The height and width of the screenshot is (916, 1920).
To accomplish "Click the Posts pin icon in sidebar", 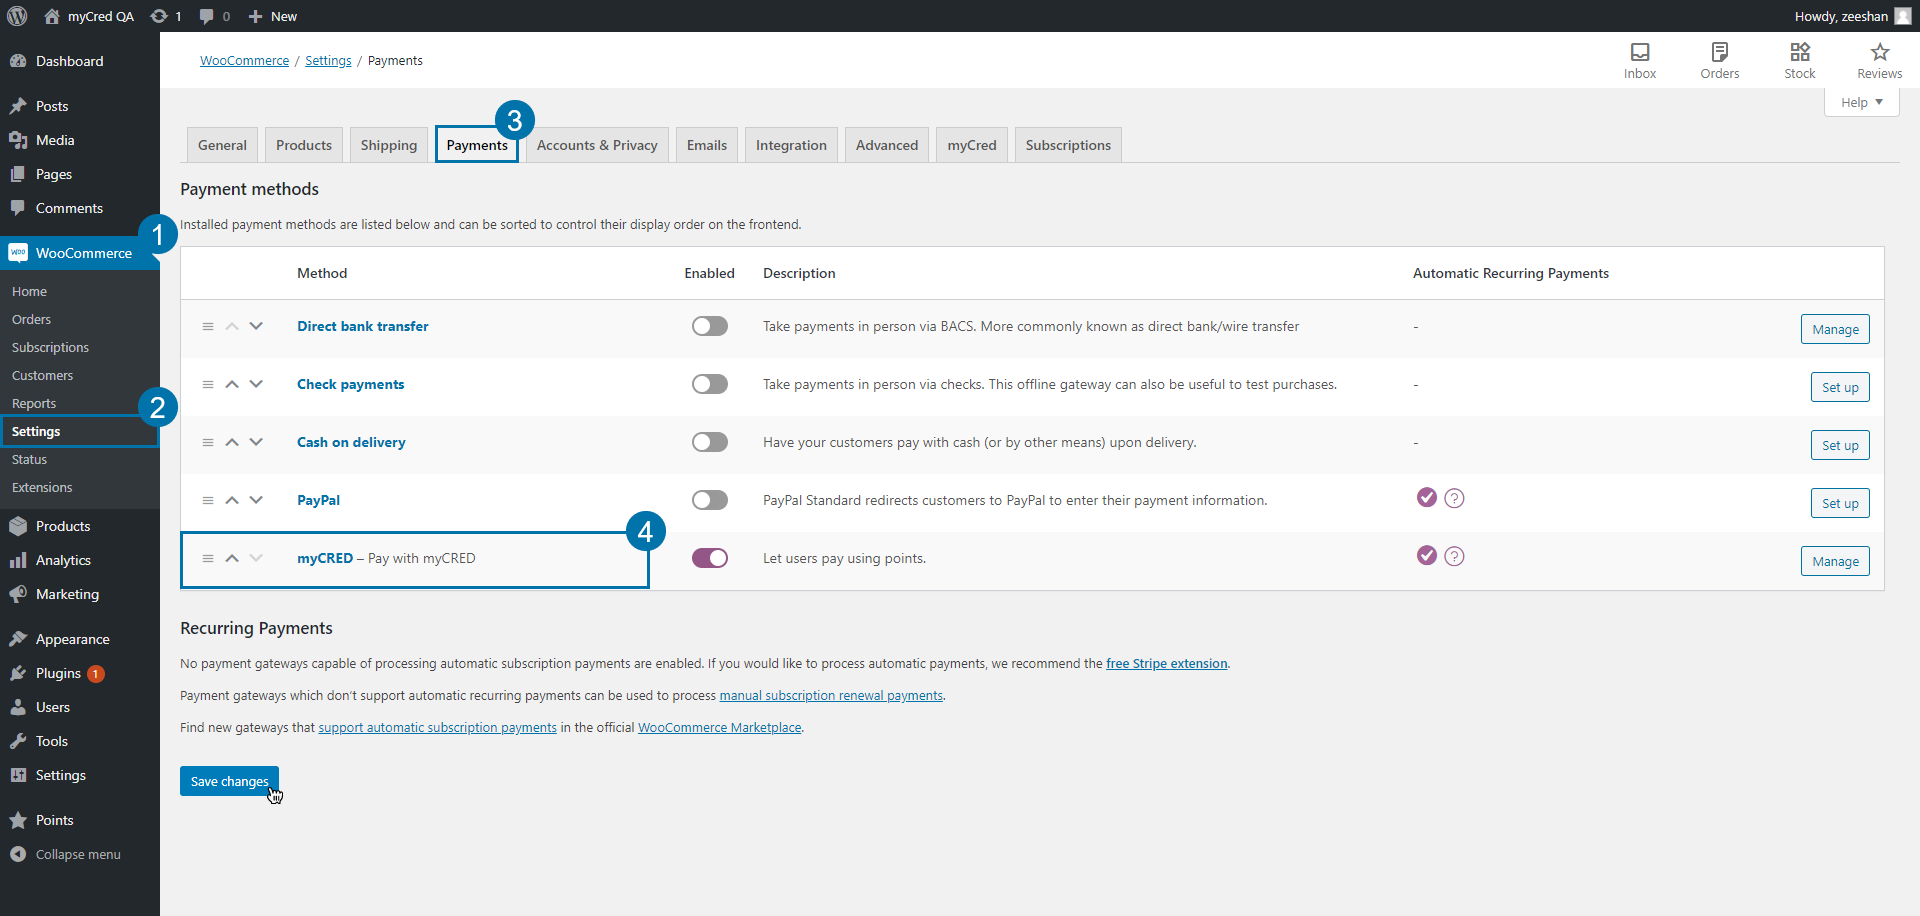I will (18, 106).
